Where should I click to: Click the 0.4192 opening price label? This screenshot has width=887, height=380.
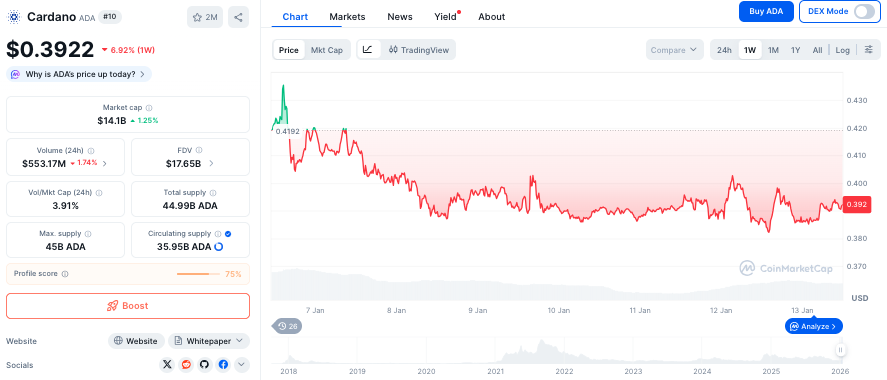coord(287,131)
